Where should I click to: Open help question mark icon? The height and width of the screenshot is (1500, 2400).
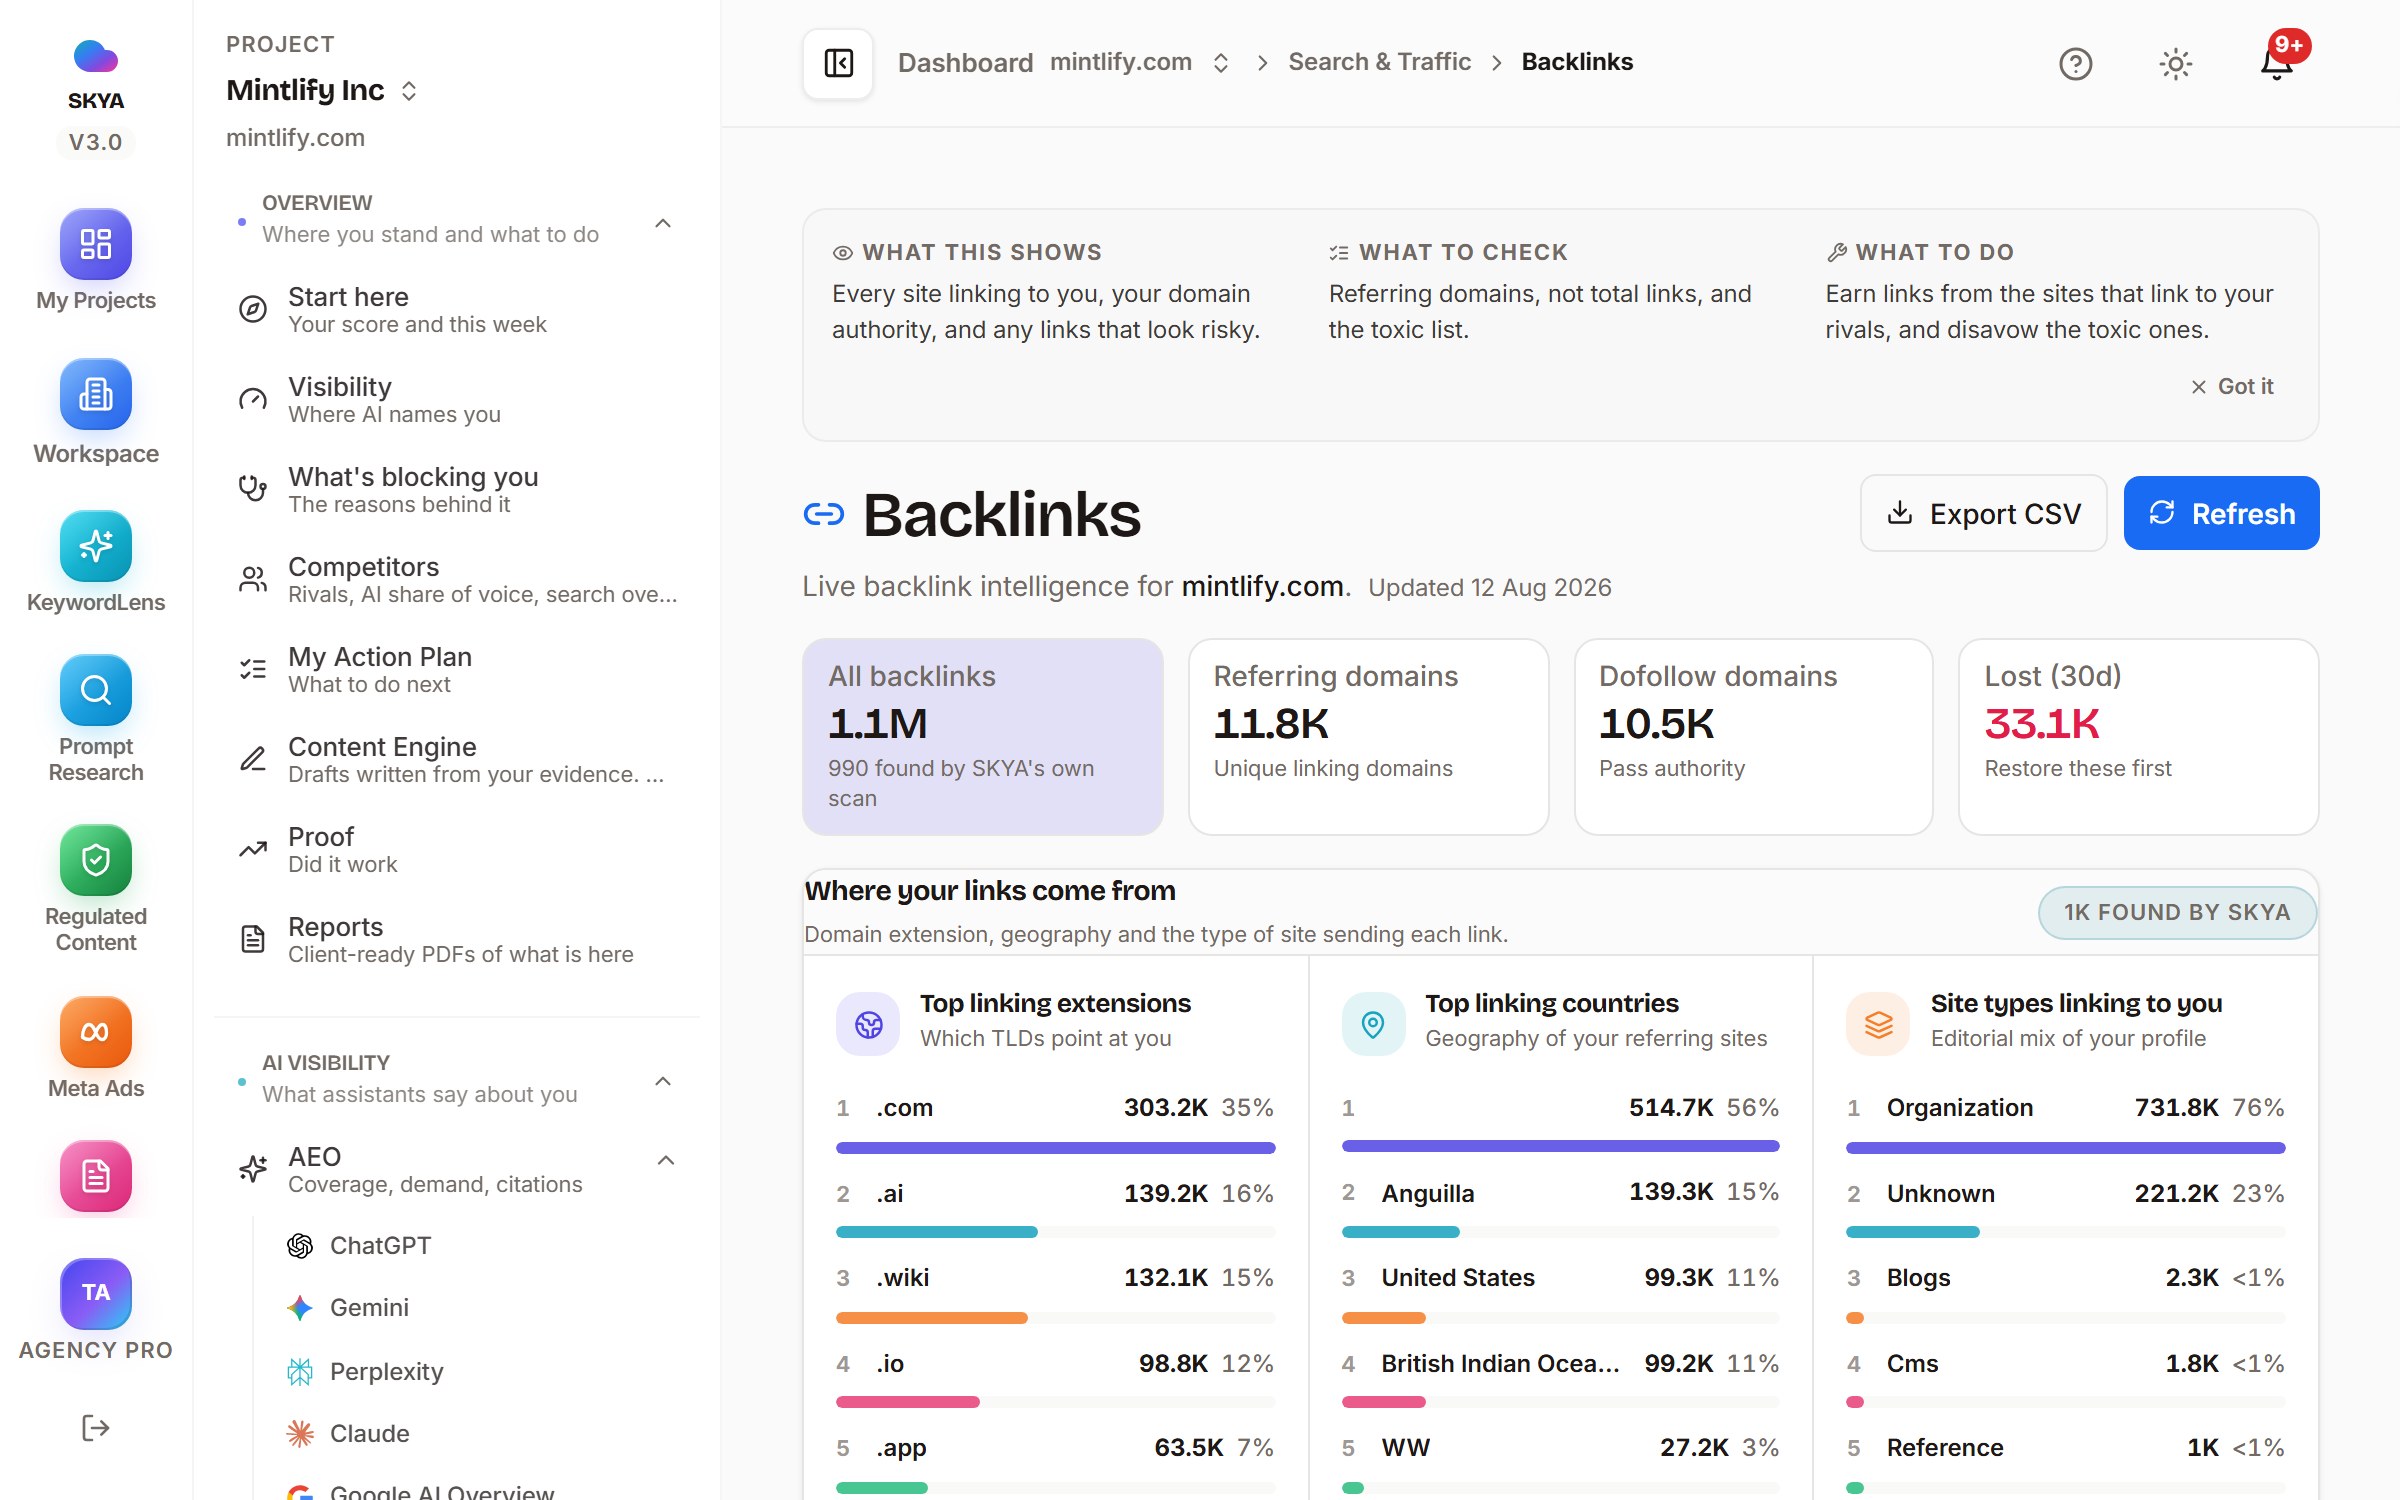pyautogui.click(x=2075, y=63)
